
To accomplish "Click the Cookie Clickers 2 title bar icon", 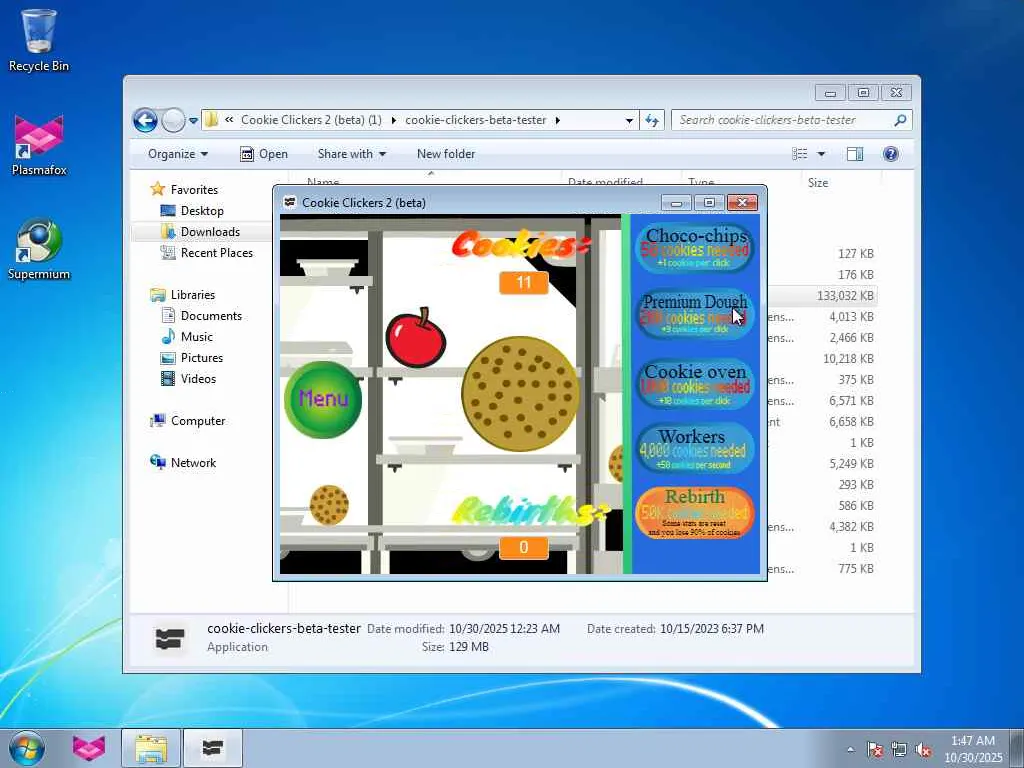I will click(290, 202).
